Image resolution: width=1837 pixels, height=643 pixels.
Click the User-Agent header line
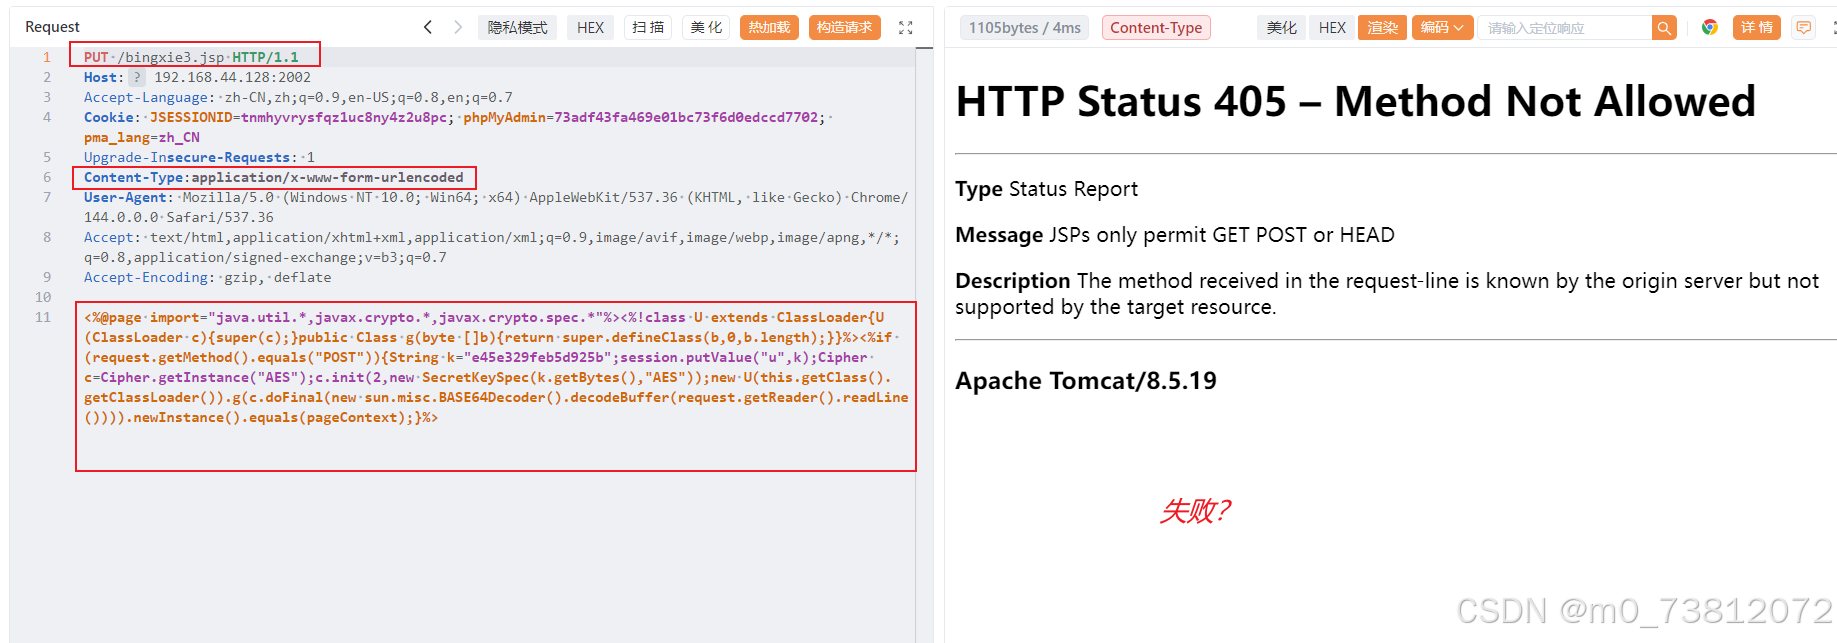[496, 207]
